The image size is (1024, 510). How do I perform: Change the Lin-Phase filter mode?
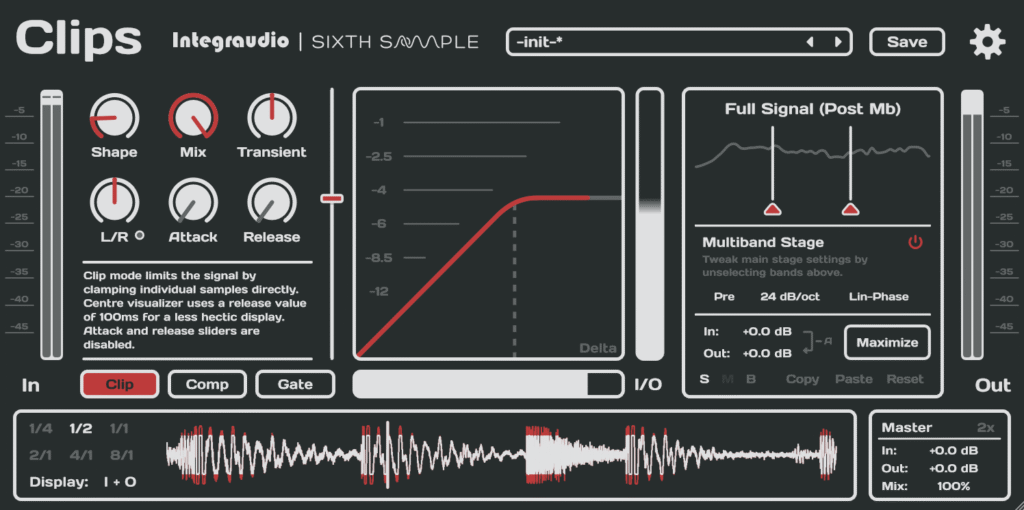880,296
